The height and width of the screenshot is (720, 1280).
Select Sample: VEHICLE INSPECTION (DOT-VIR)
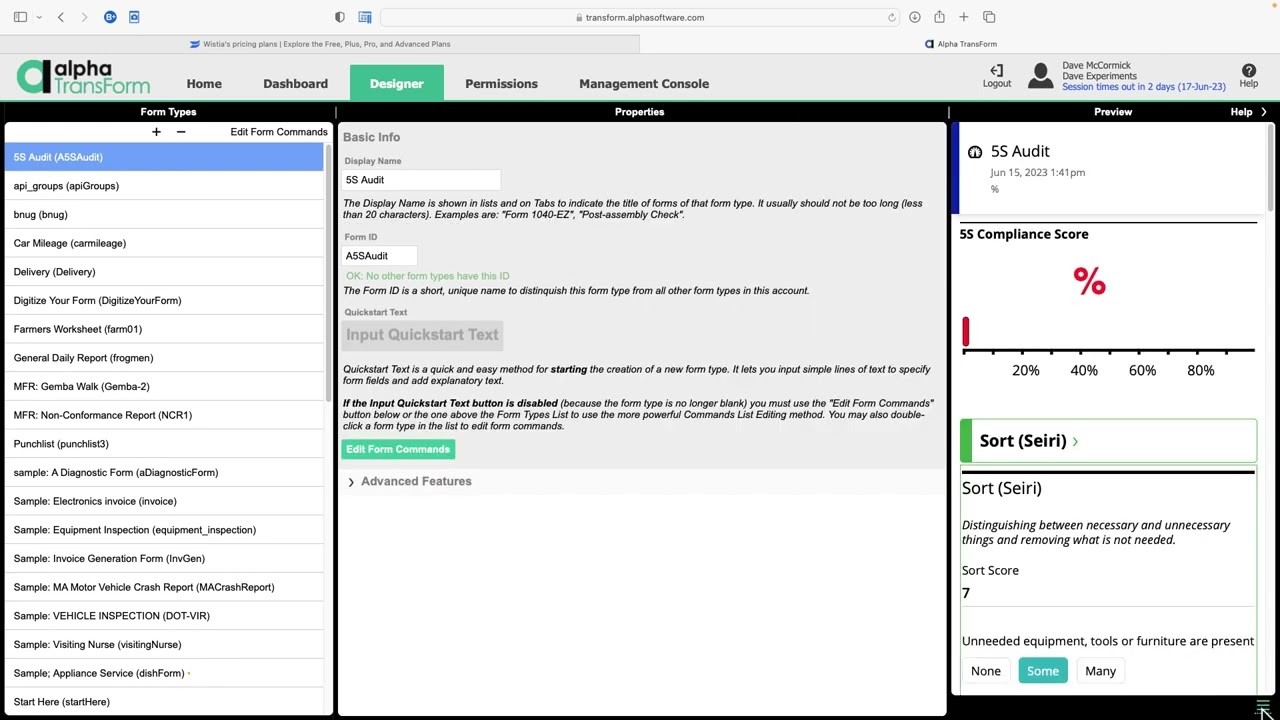click(x=164, y=616)
